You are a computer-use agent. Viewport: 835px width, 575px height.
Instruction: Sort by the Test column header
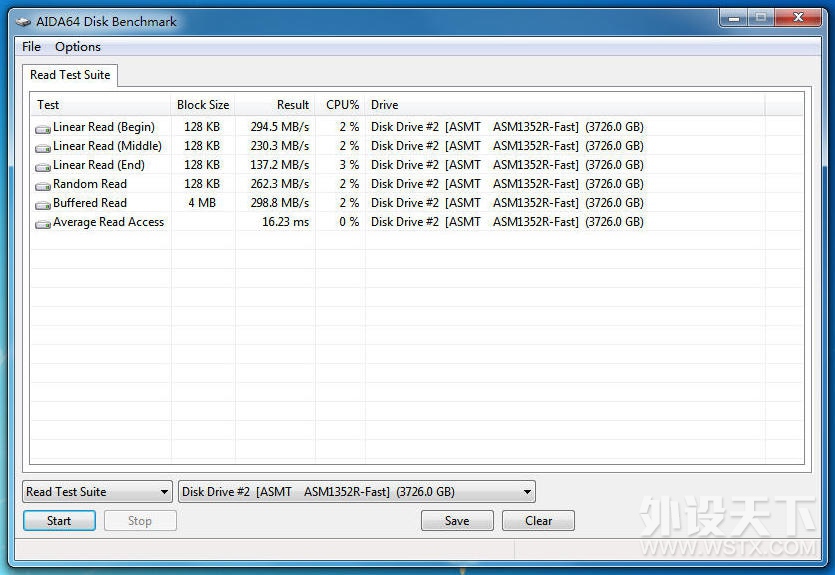(x=101, y=105)
